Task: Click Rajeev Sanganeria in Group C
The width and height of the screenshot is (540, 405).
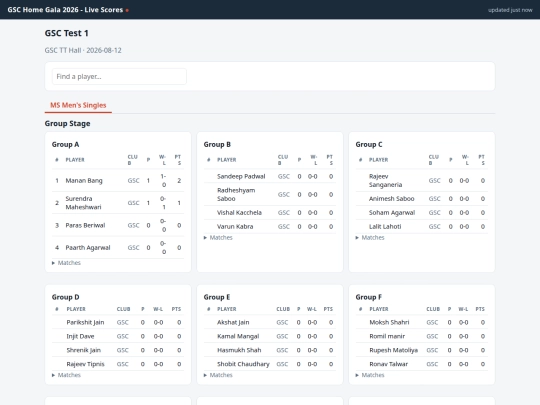Action: [385, 180]
